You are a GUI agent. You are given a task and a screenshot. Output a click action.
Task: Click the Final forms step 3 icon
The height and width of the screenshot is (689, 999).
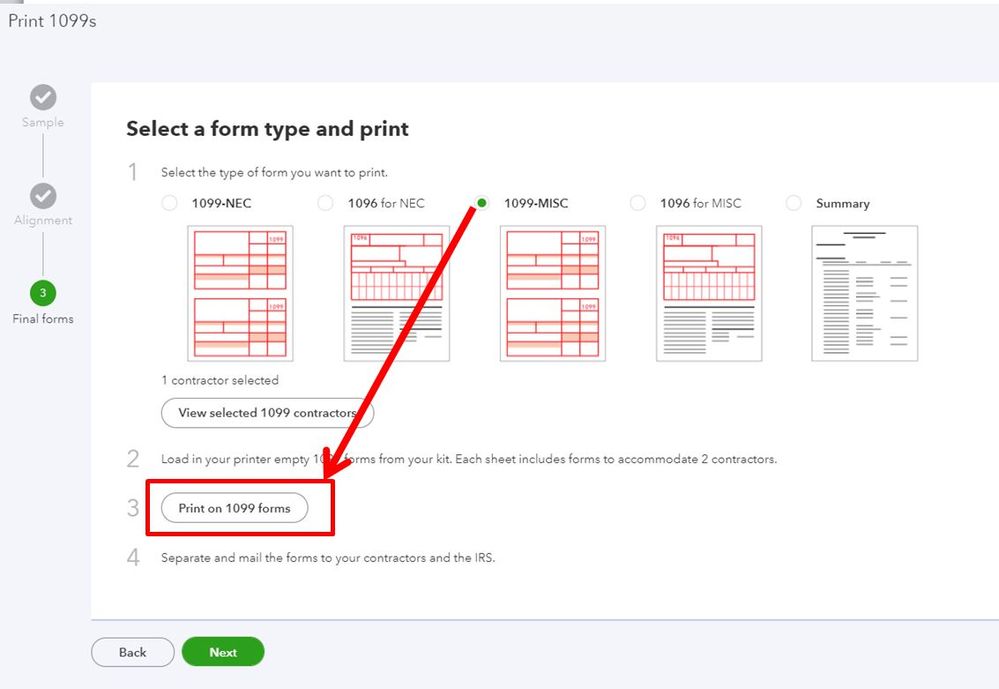[43, 293]
